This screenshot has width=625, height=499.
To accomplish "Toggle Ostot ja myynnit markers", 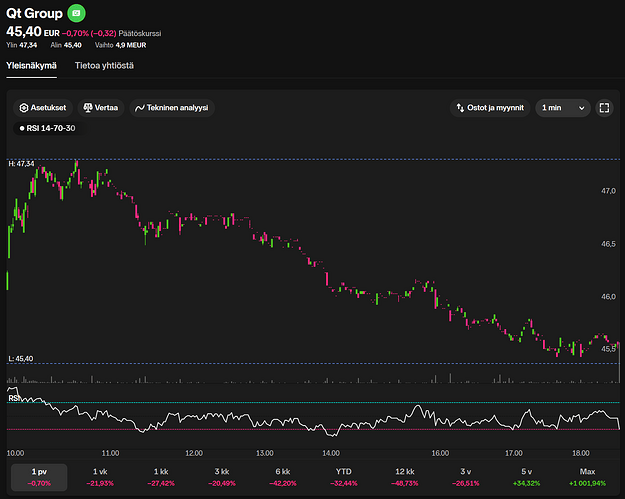I will [489, 107].
